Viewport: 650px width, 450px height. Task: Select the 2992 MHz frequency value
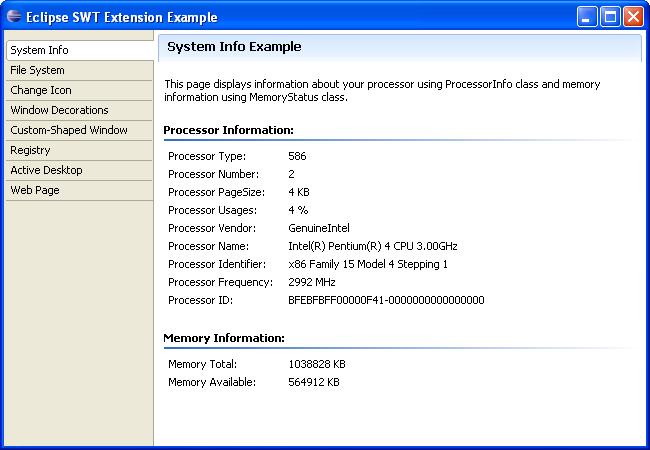[x=312, y=282]
